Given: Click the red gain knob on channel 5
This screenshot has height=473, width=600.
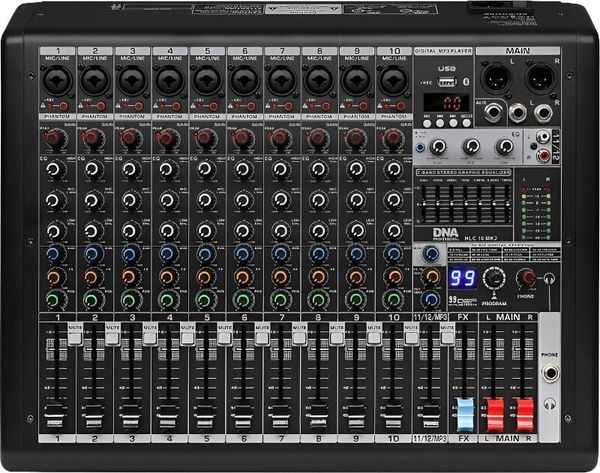Looking at the screenshot, I should 205,137.
